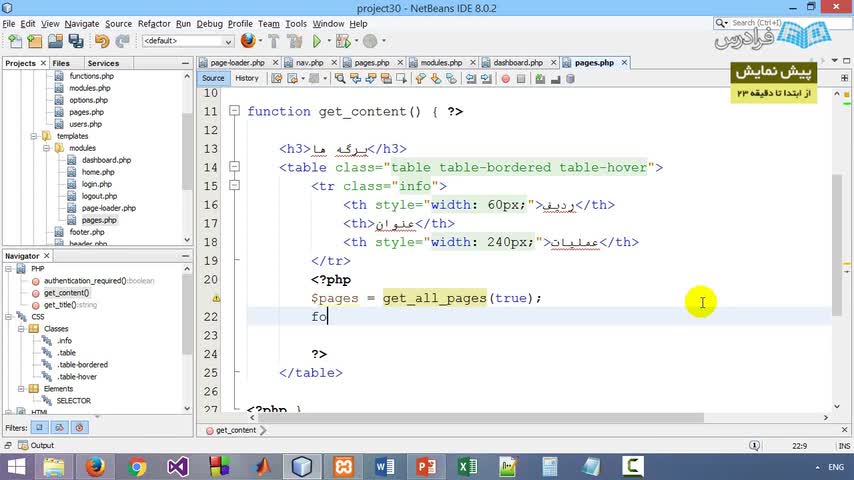This screenshot has height=480, width=854.
Task: Collapse the CSS Classes node in Navigator
Action: tap(22, 329)
